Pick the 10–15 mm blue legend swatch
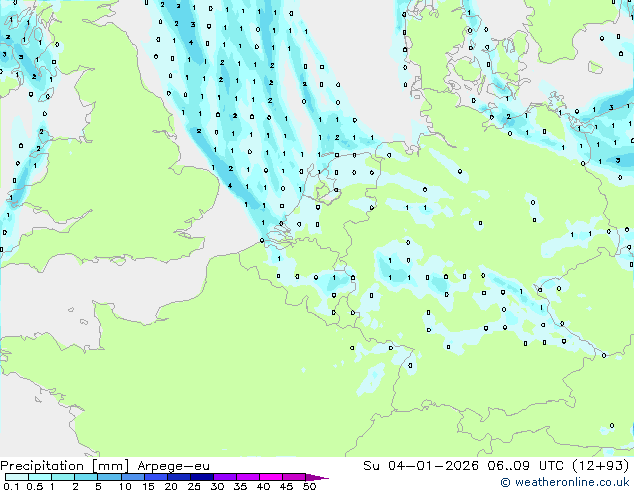This screenshot has height=490, width=634. coord(132,477)
